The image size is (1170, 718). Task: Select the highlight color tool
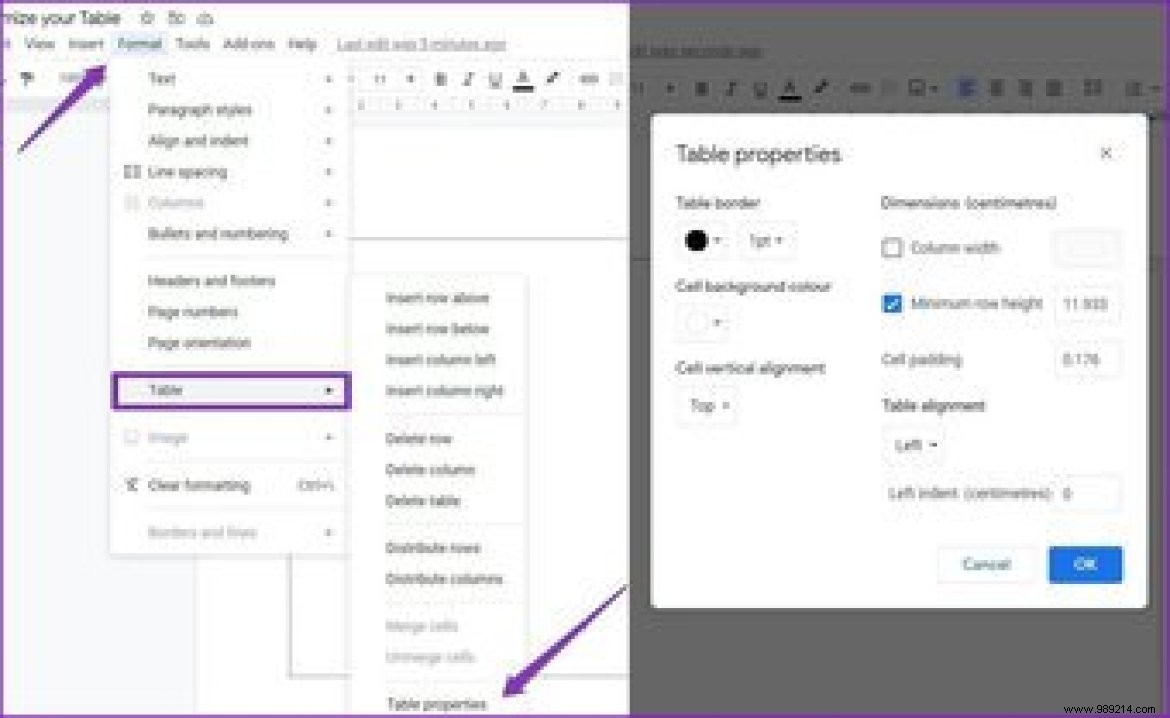(x=548, y=80)
